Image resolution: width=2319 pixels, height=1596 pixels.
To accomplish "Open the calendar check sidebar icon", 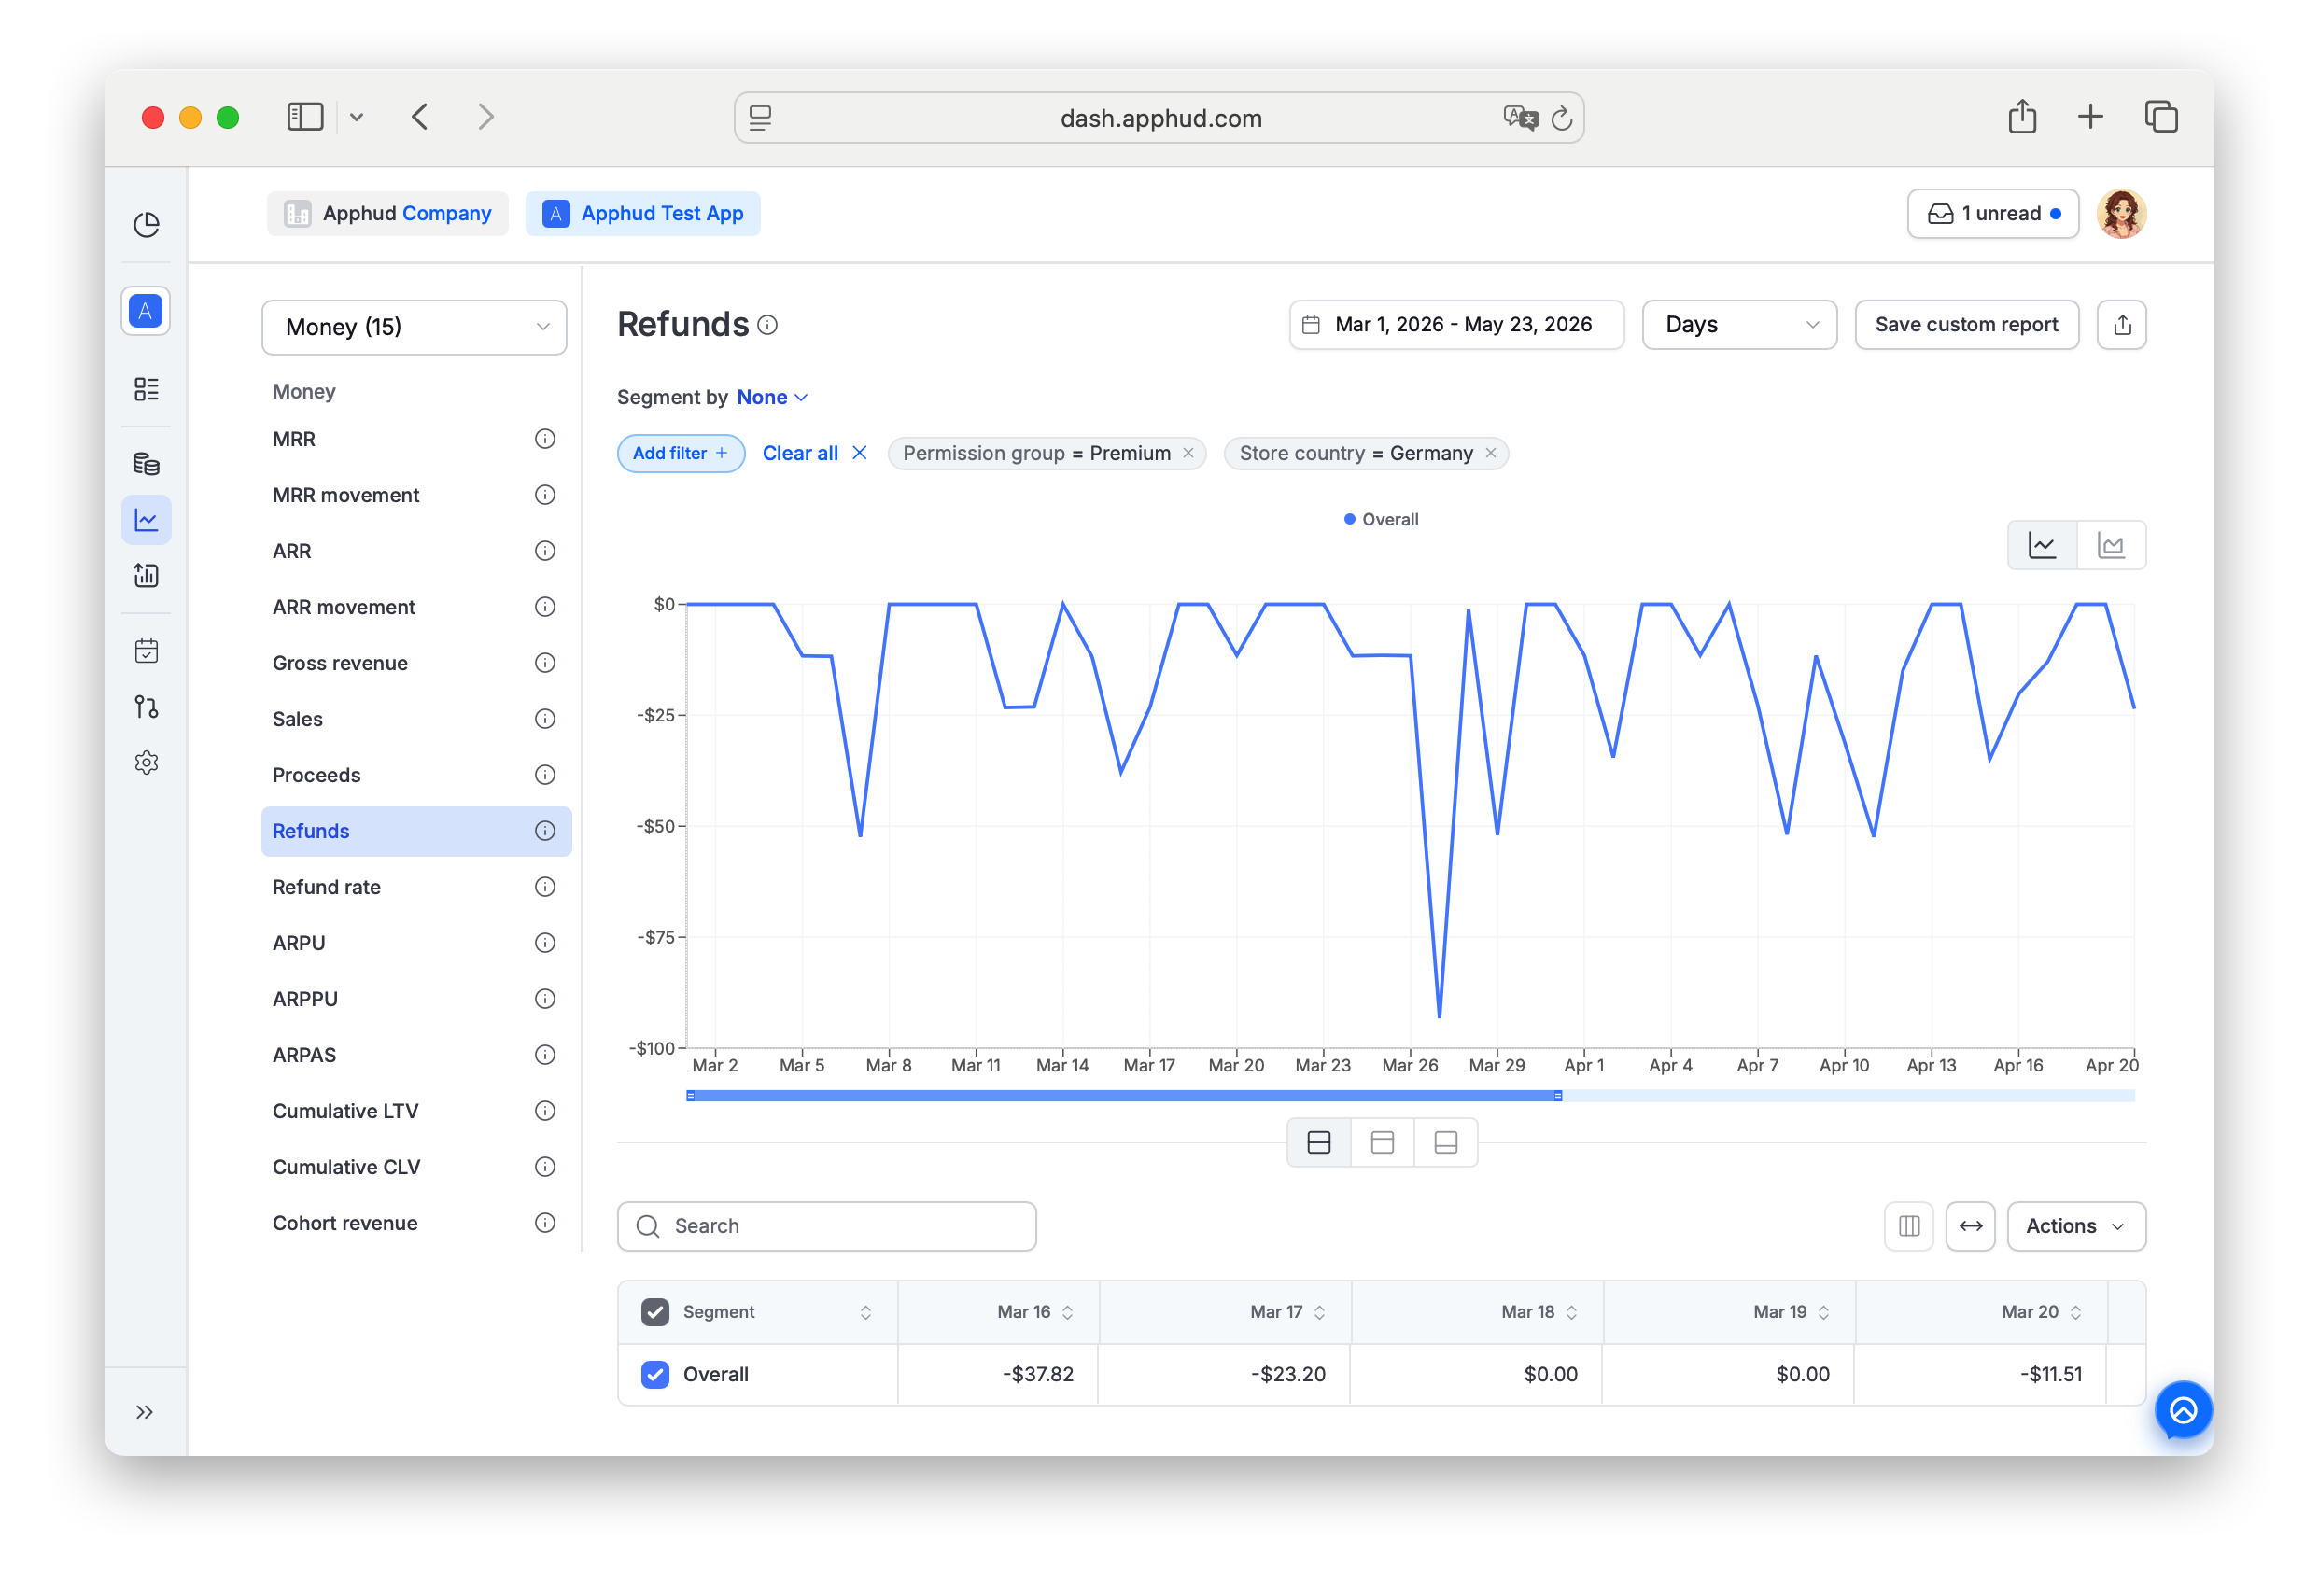I will pos(146,651).
